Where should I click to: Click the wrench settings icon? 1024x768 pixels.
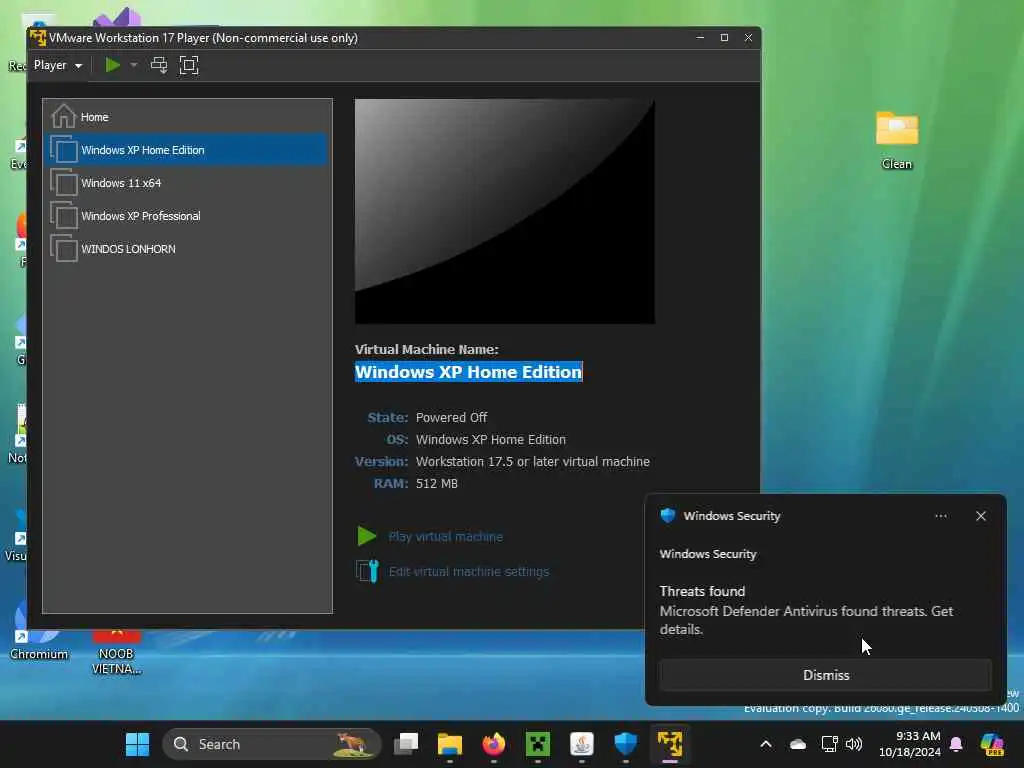click(367, 571)
